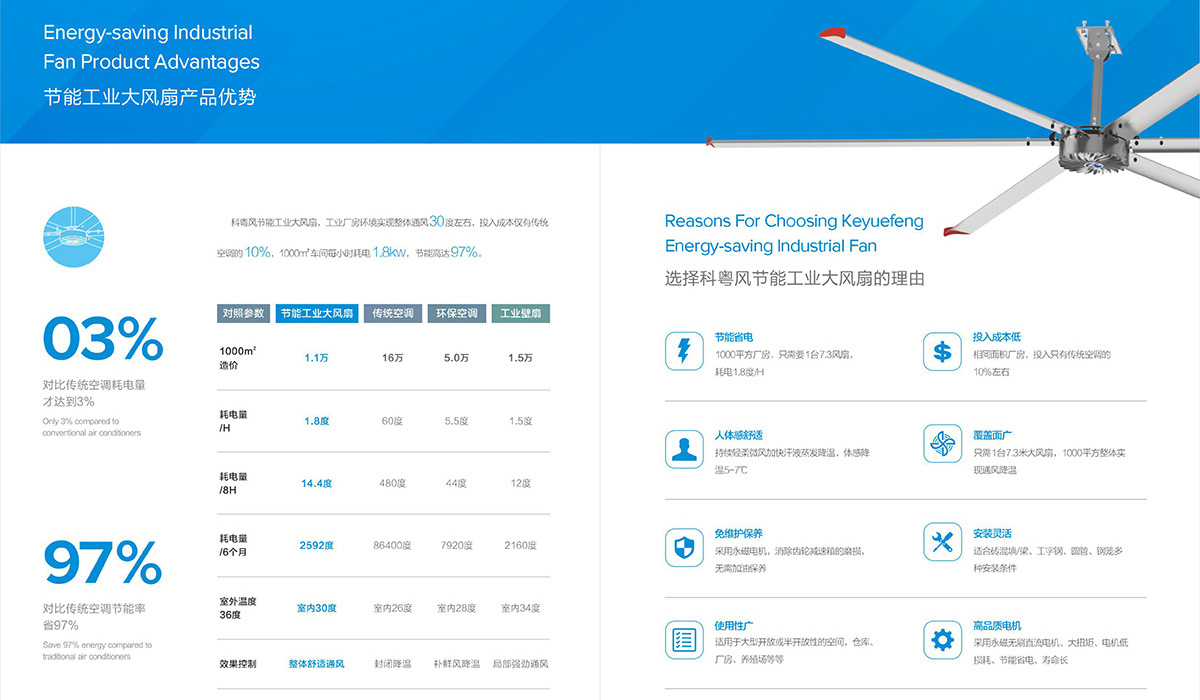Select the 传统空调 column header
Screen dimensions: 1200x700
pyautogui.click(x=393, y=313)
